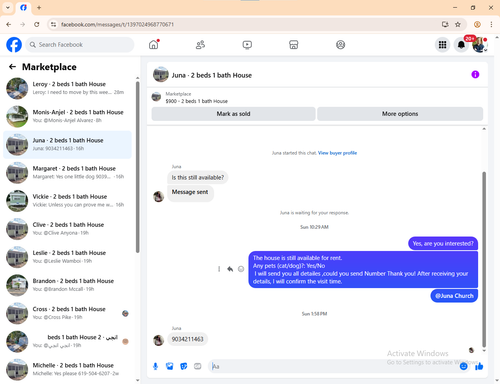Open Leroy 2 beds 1 bath conversation
This screenshot has height=384, width=500.
coord(67,88)
